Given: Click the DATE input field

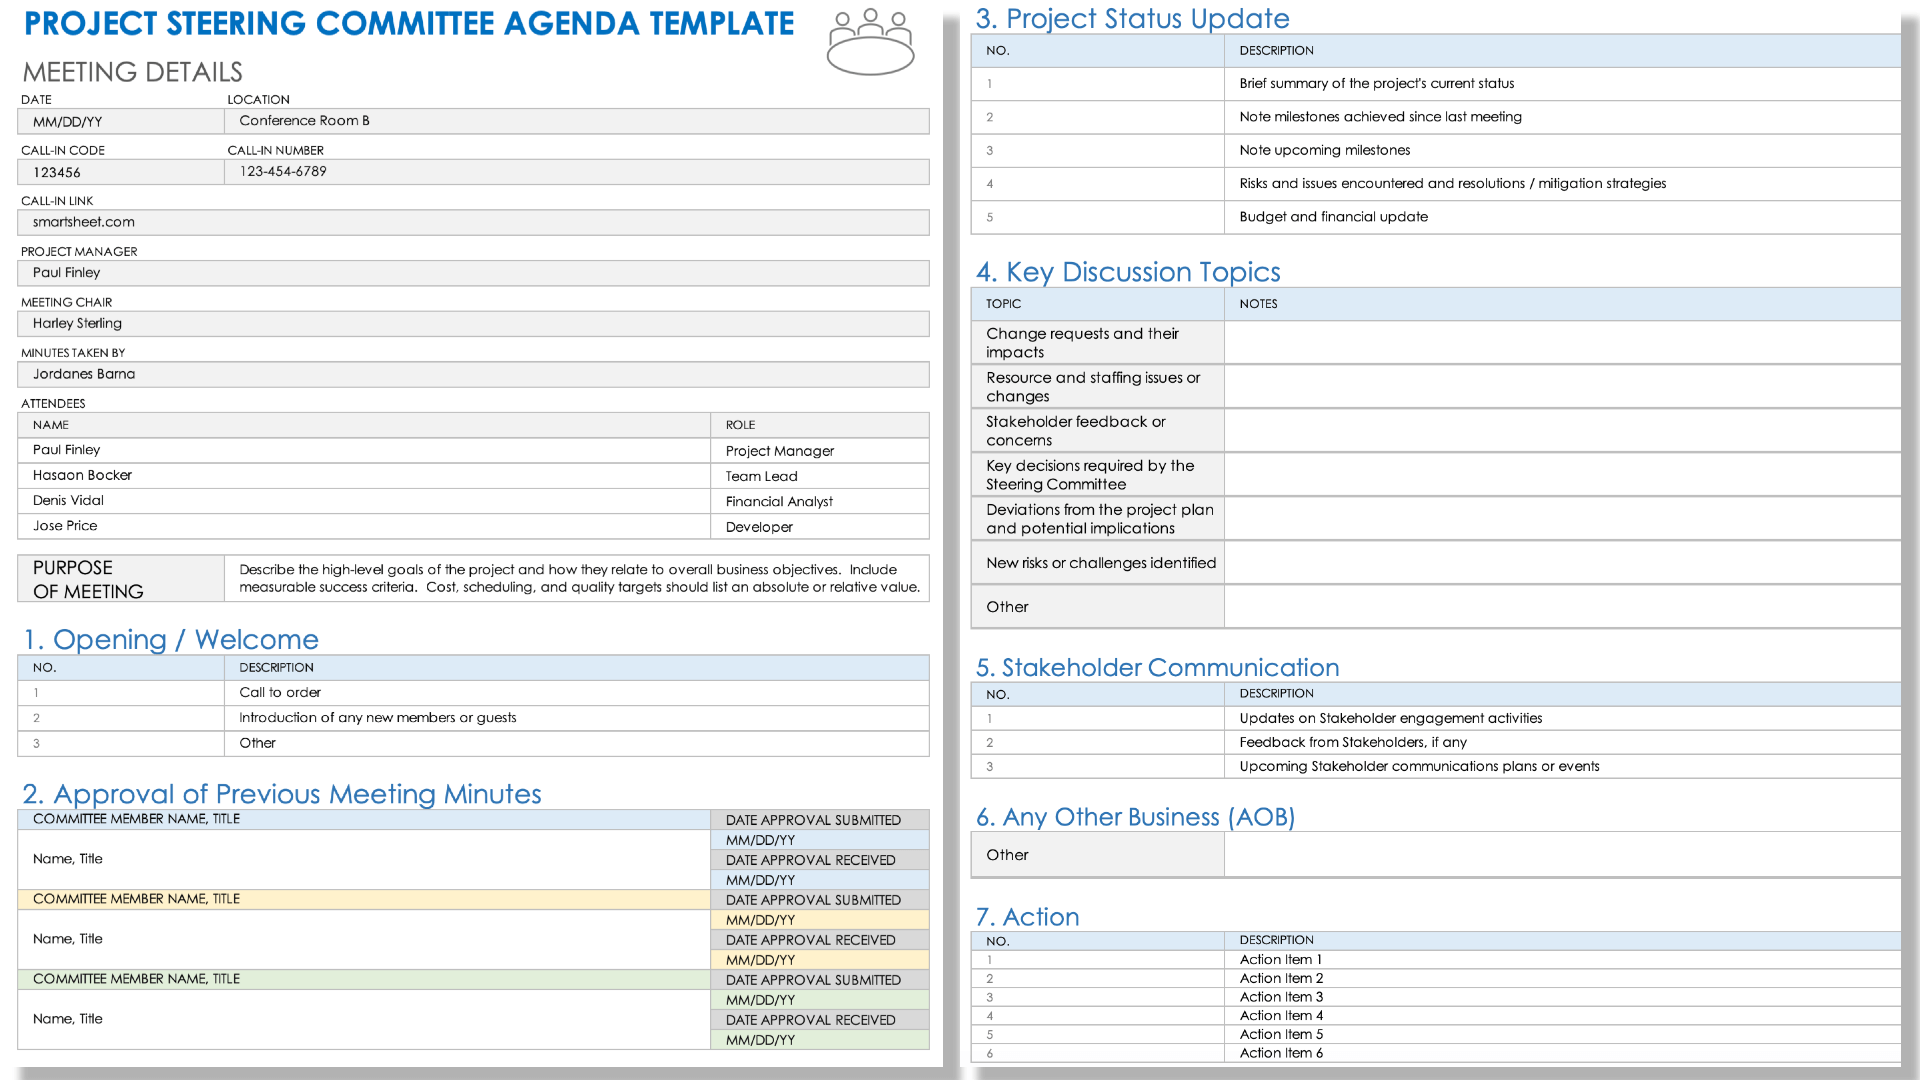Looking at the screenshot, I should point(120,120).
